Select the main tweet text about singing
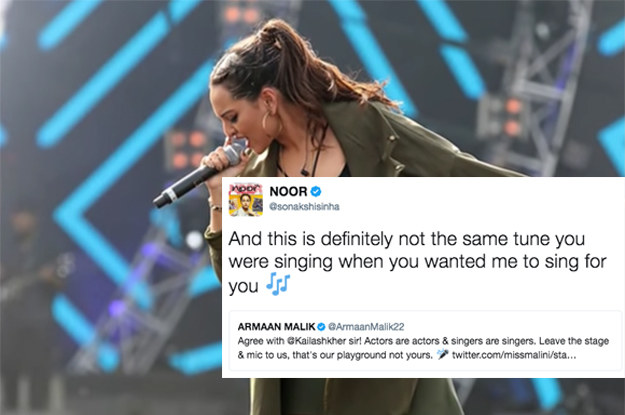This screenshot has height=415, width=625. pos(417,262)
